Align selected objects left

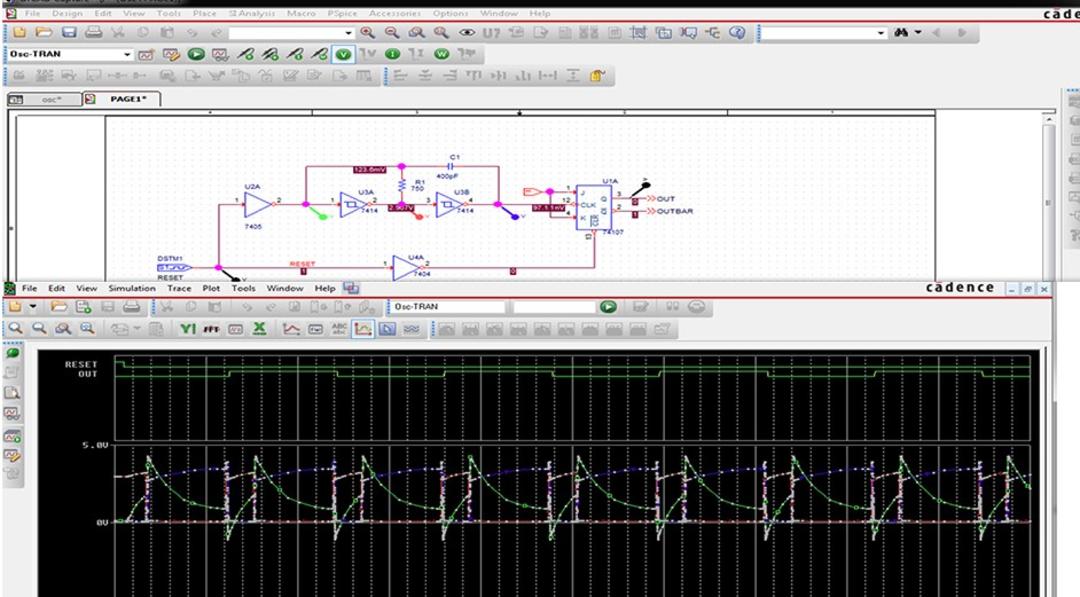pyautogui.click(x=400, y=76)
